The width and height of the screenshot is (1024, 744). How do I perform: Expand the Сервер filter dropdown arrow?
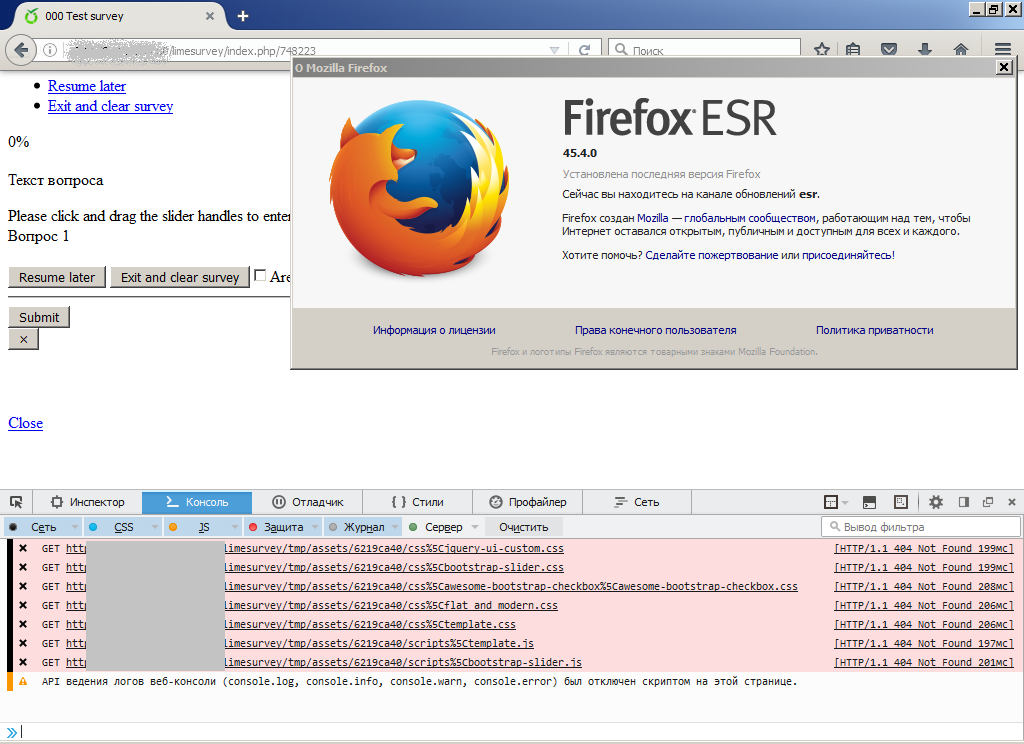point(475,527)
